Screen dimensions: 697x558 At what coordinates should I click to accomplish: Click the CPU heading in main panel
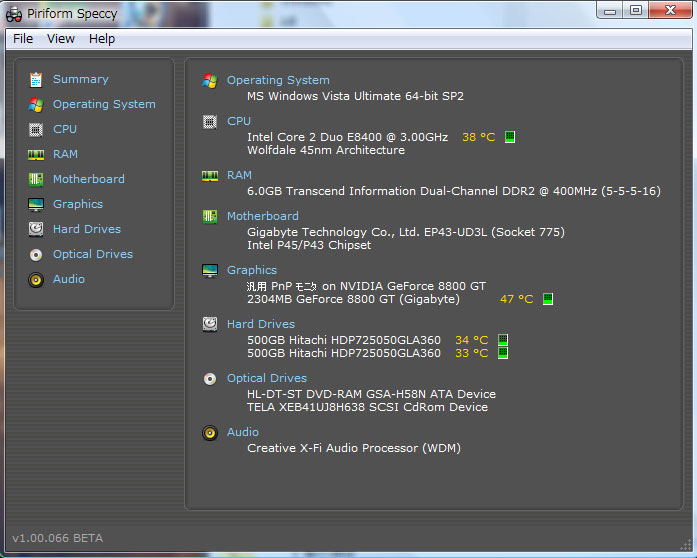click(x=239, y=121)
